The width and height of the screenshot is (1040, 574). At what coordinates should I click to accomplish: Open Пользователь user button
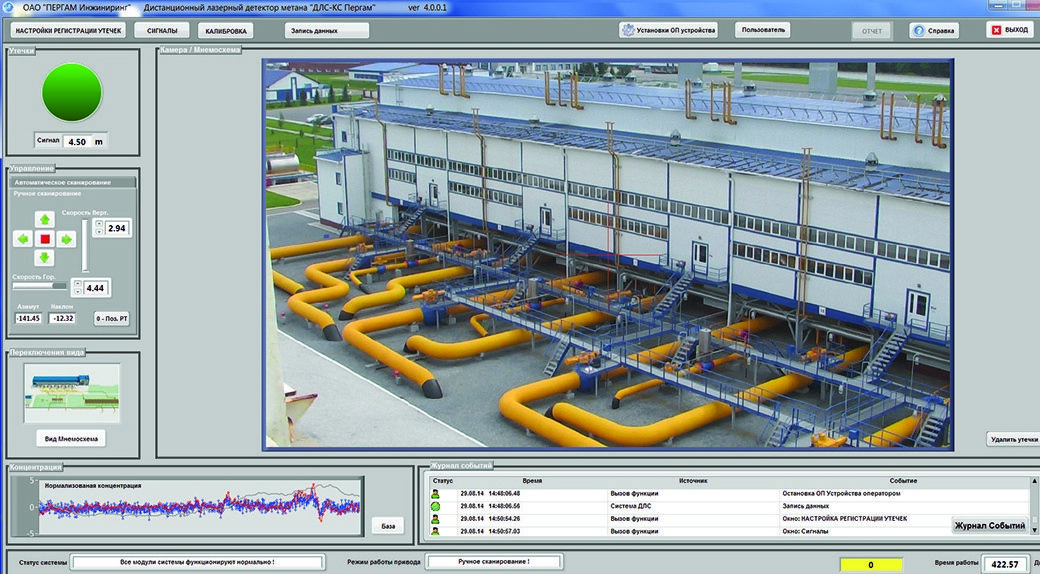763,30
